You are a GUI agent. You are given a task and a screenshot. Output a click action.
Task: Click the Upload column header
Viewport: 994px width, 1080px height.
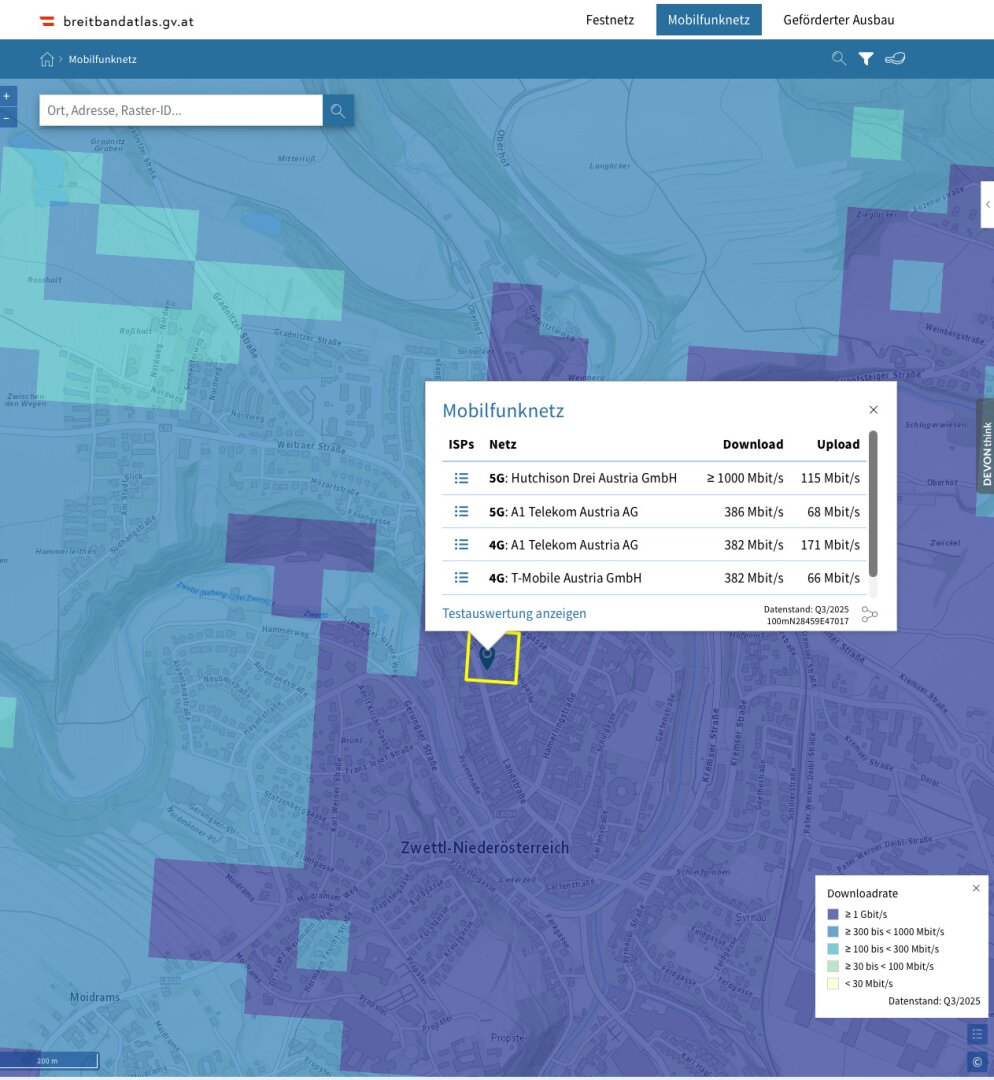pyautogui.click(x=838, y=444)
